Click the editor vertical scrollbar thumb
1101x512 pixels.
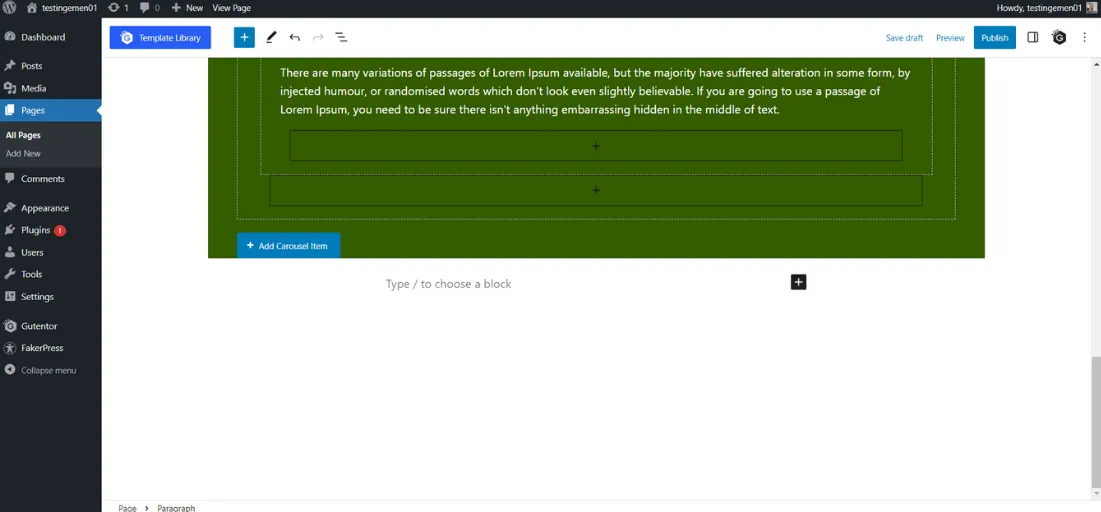[x=1095, y=421]
